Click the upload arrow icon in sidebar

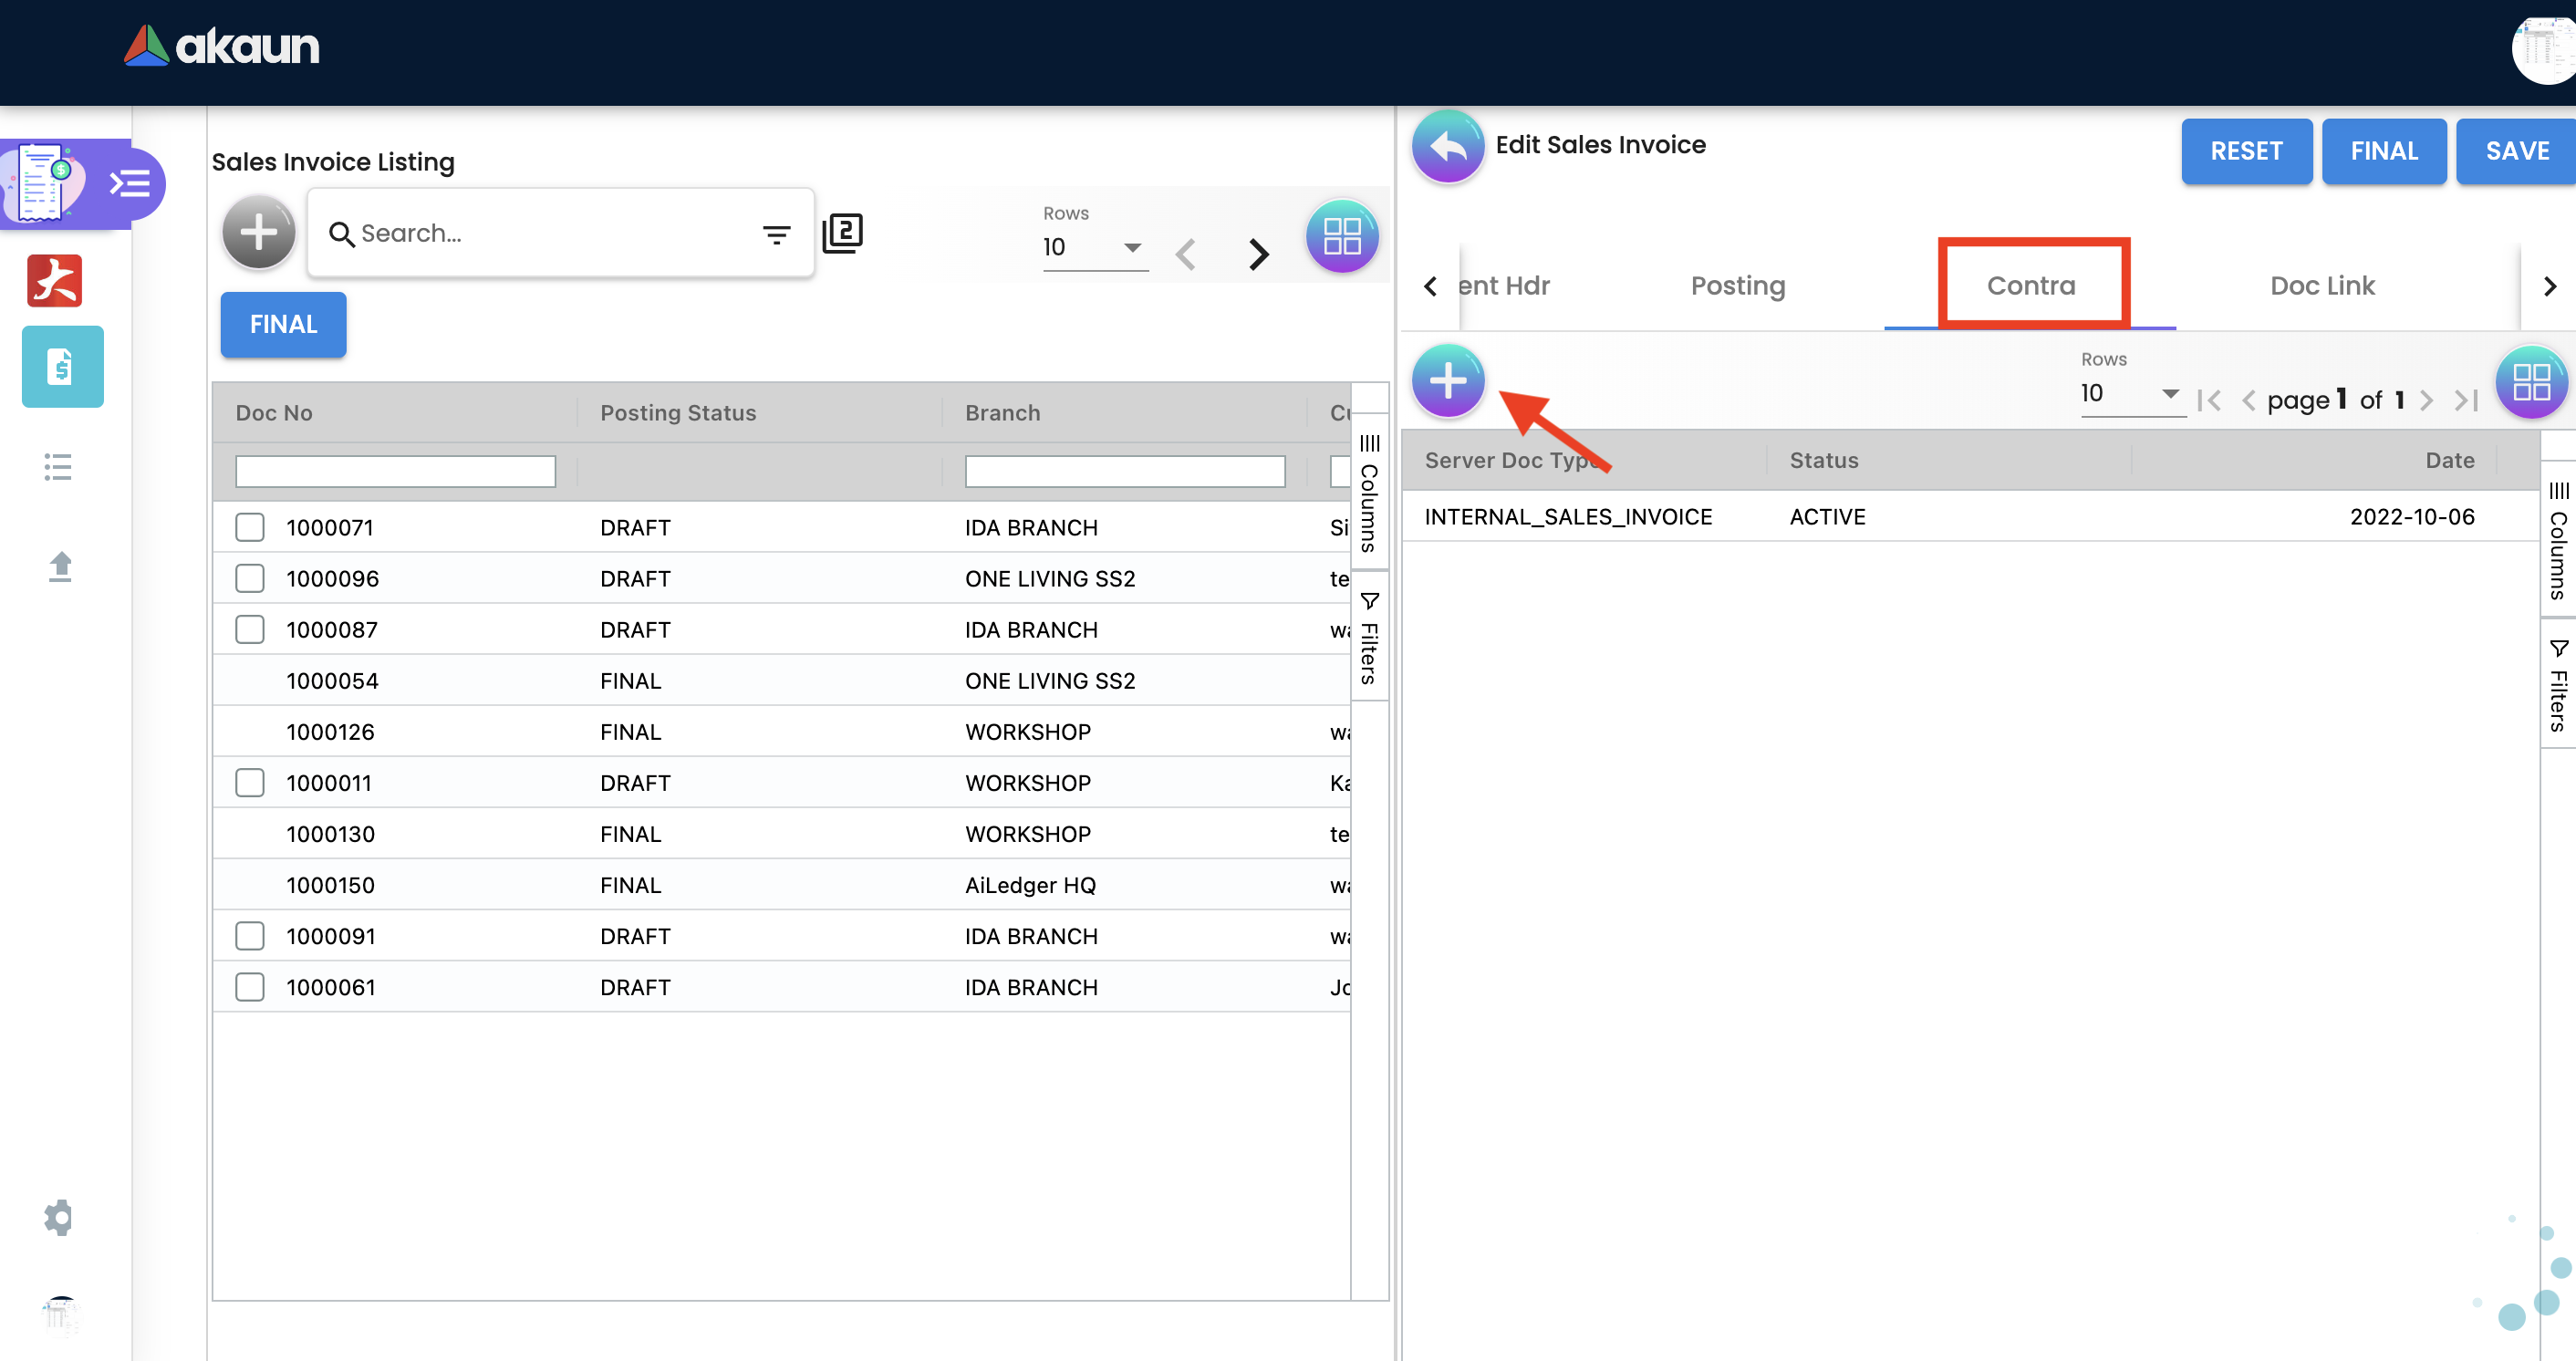tap(60, 567)
